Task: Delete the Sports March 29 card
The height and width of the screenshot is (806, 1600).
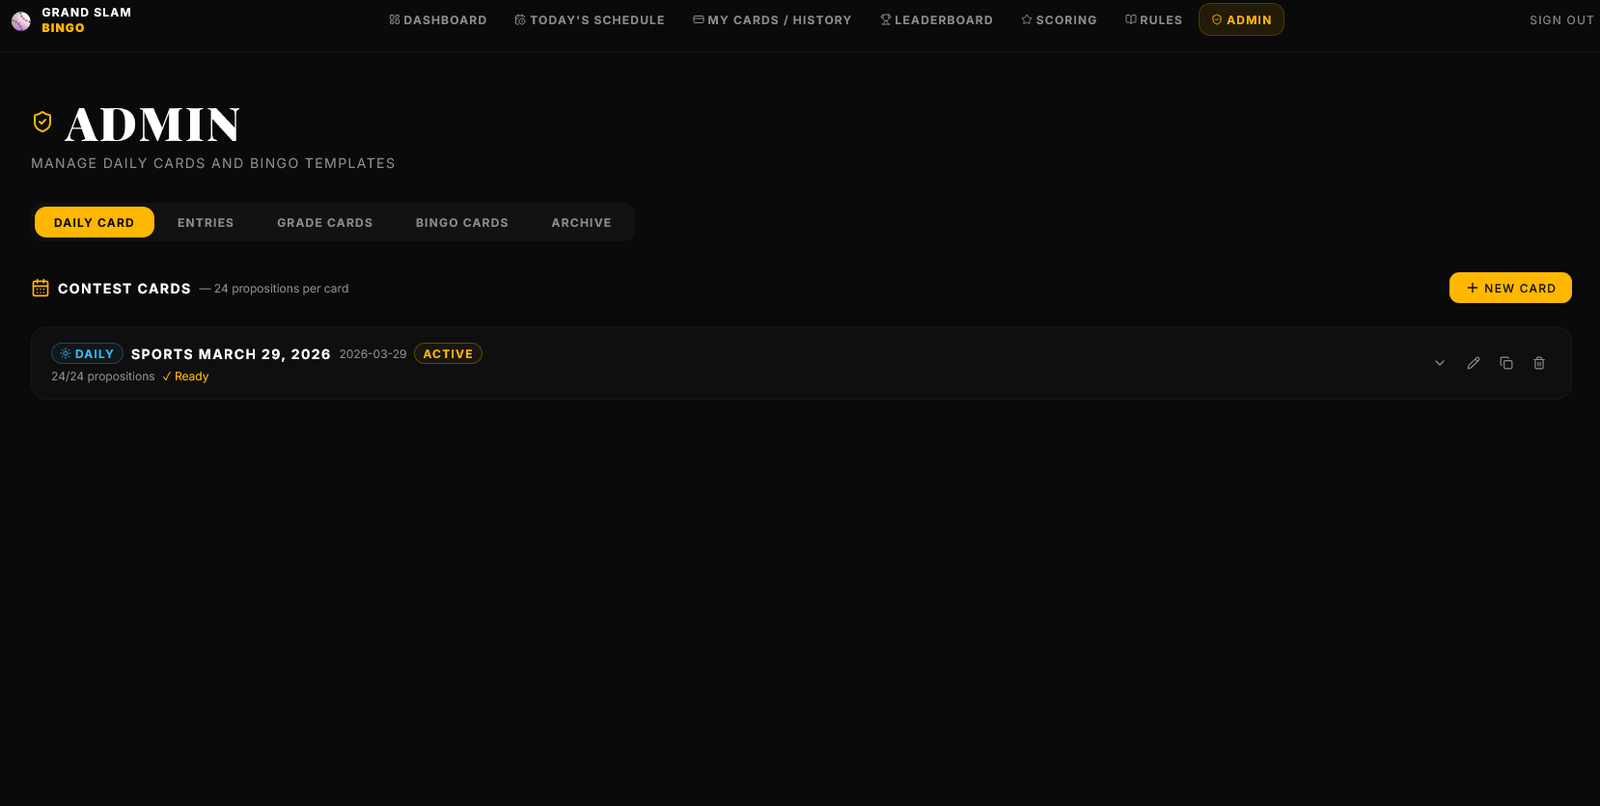Action: (1539, 363)
